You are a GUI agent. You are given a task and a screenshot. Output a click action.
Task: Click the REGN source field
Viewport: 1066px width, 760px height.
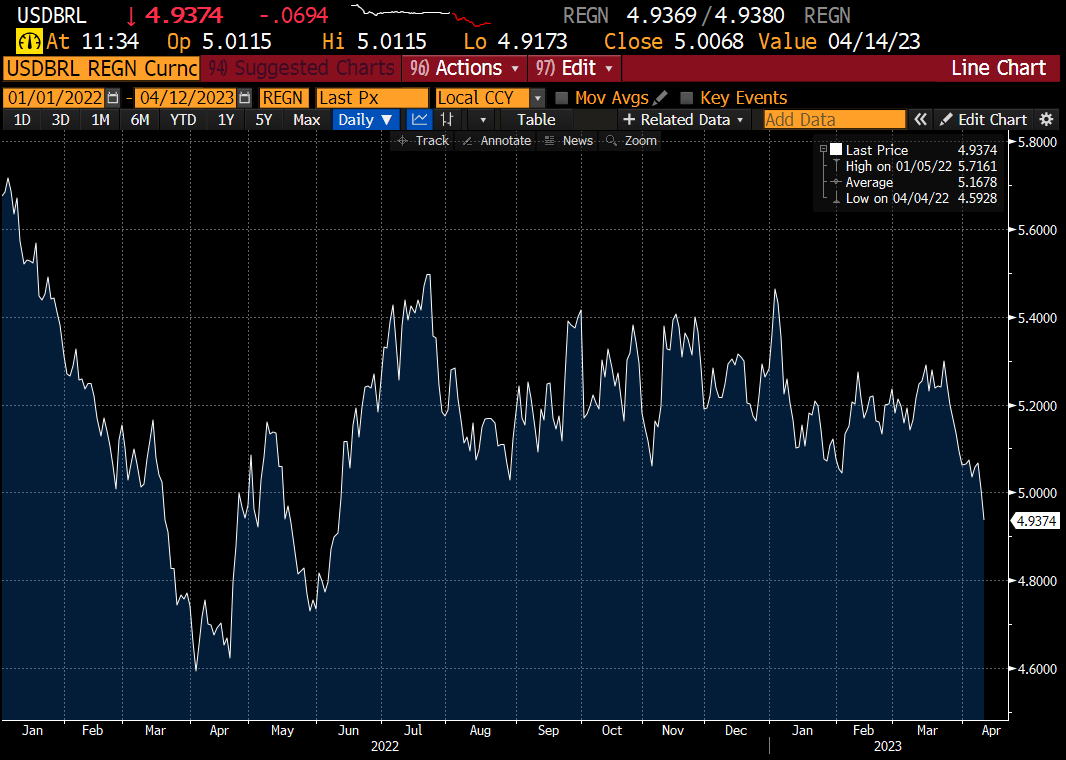[x=284, y=98]
